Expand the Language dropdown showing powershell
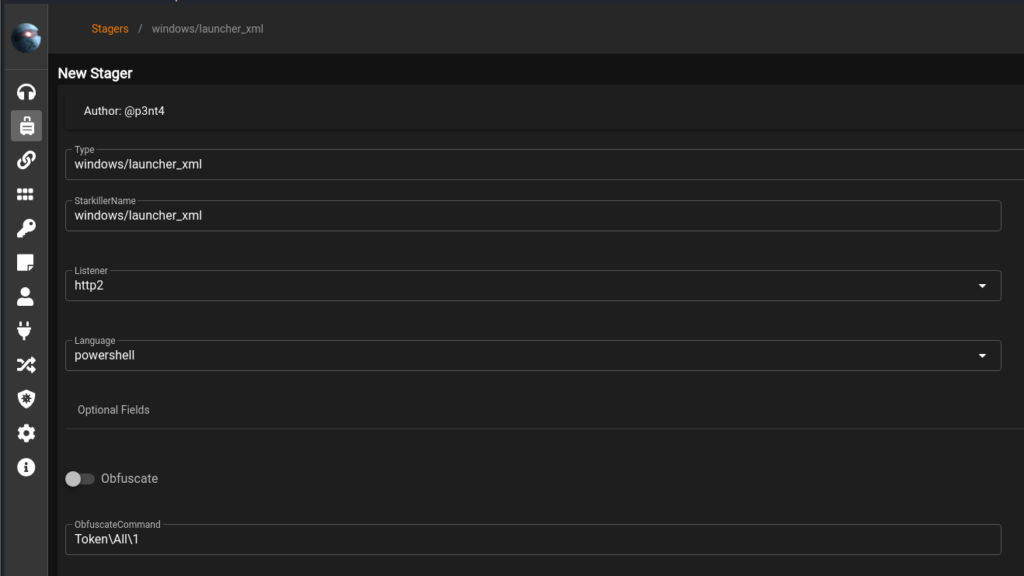Image resolution: width=1024 pixels, height=576 pixels. pos(533,355)
